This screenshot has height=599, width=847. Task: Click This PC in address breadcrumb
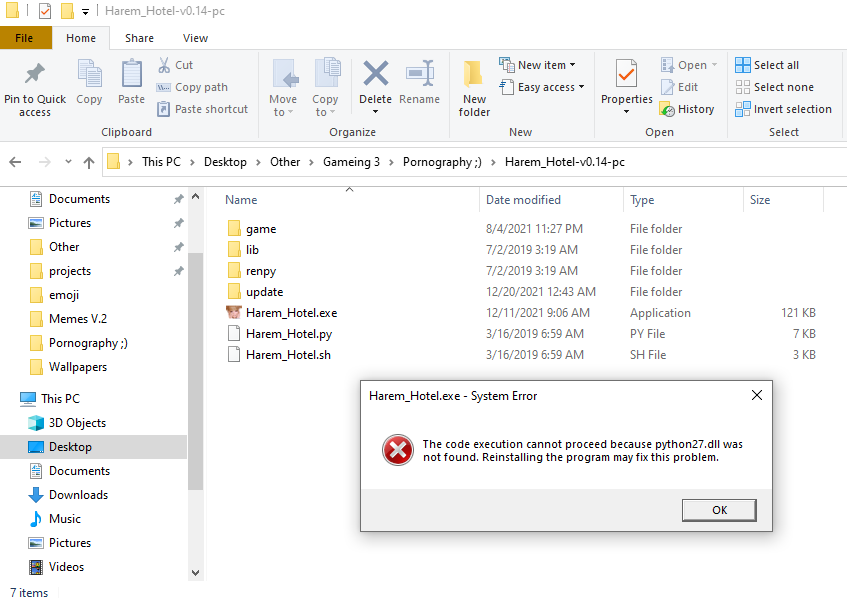tap(161, 162)
